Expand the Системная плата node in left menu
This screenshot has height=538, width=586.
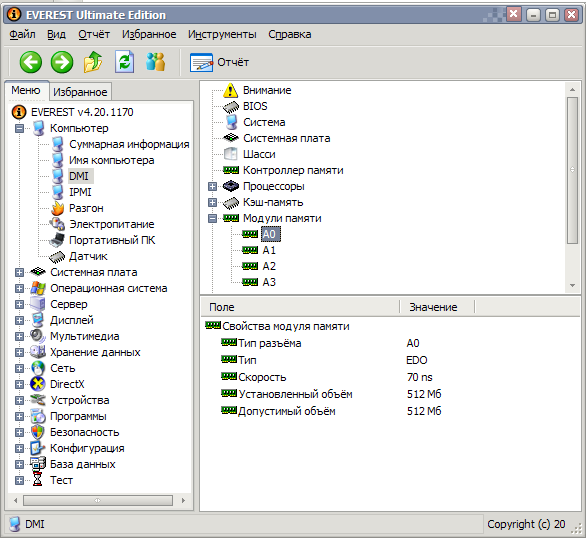coord(19,272)
